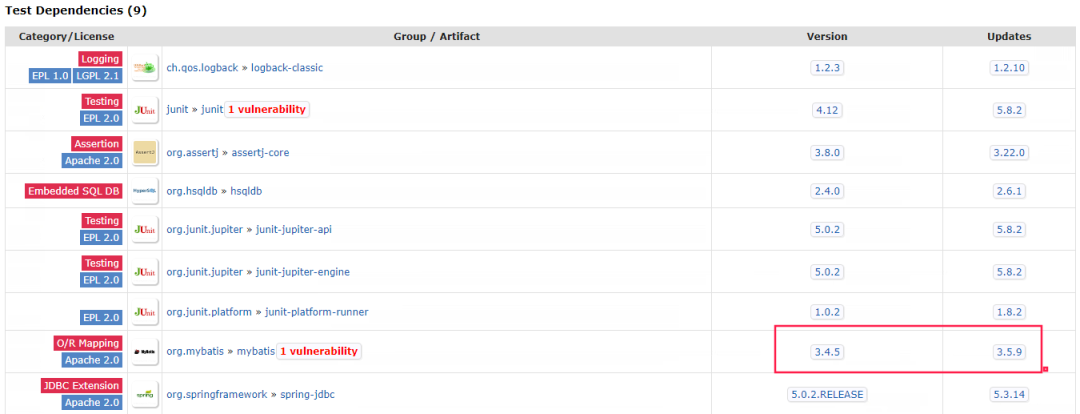
Task: Select the O/R Mapping category tag
Action: click(88, 343)
